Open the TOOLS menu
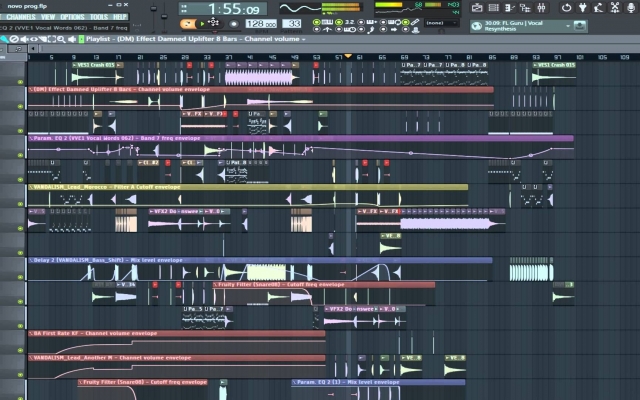 [x=99, y=17]
